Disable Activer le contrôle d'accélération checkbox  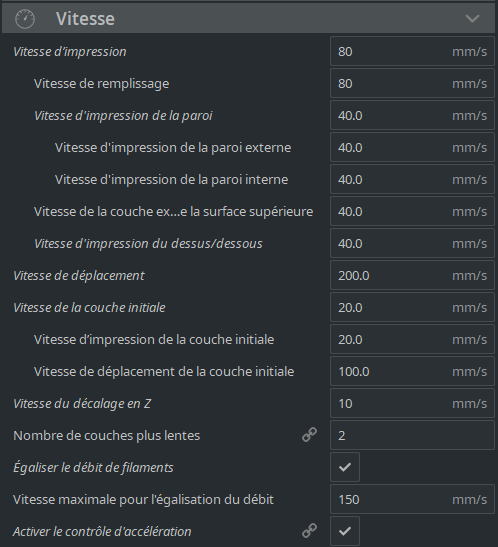[x=345, y=531]
